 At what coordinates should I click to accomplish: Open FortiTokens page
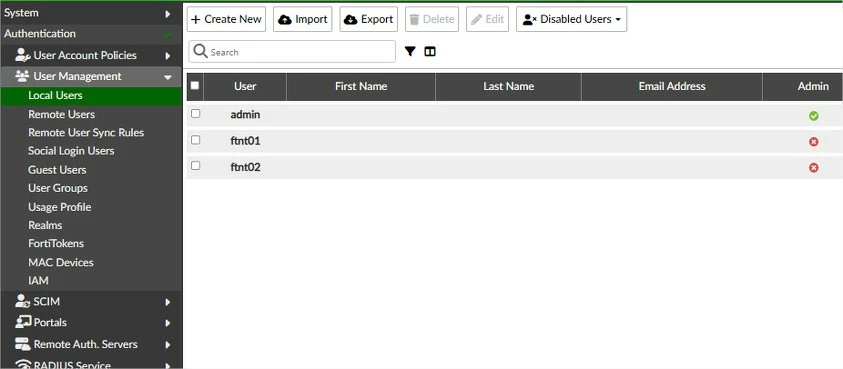pos(56,243)
